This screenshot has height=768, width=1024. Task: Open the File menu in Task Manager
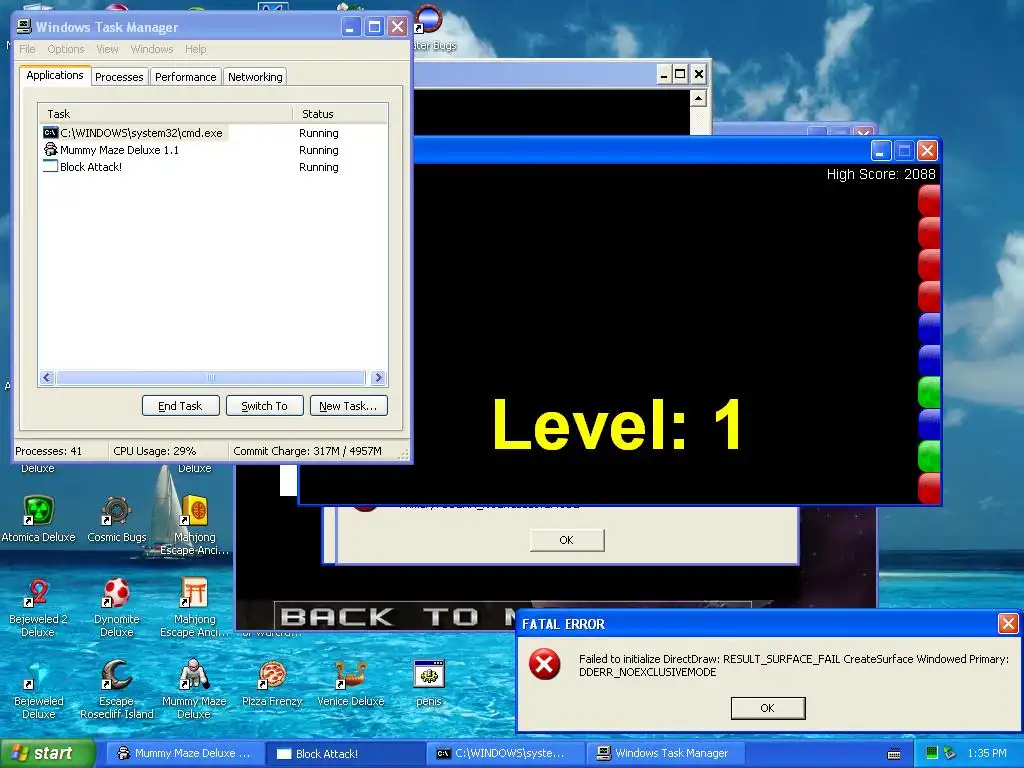coord(27,49)
